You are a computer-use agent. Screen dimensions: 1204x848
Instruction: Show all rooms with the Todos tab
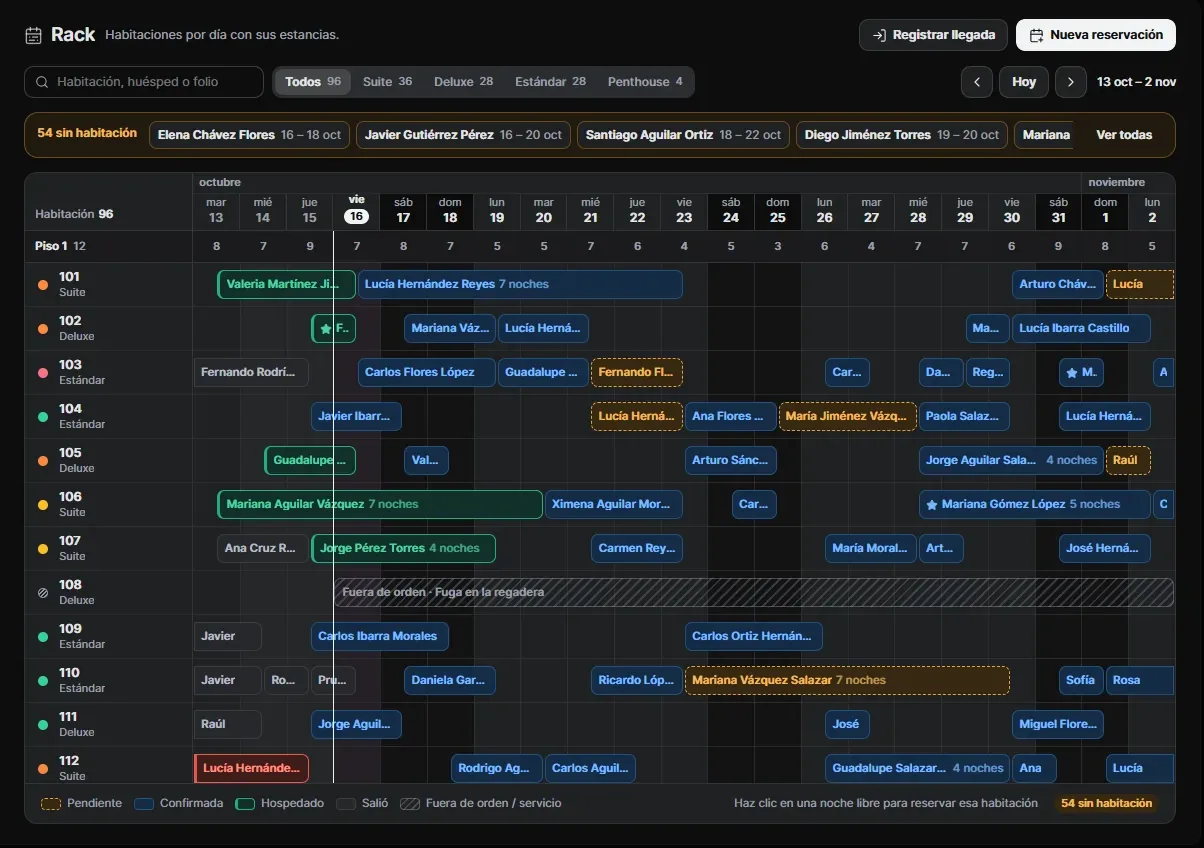[x=313, y=82]
